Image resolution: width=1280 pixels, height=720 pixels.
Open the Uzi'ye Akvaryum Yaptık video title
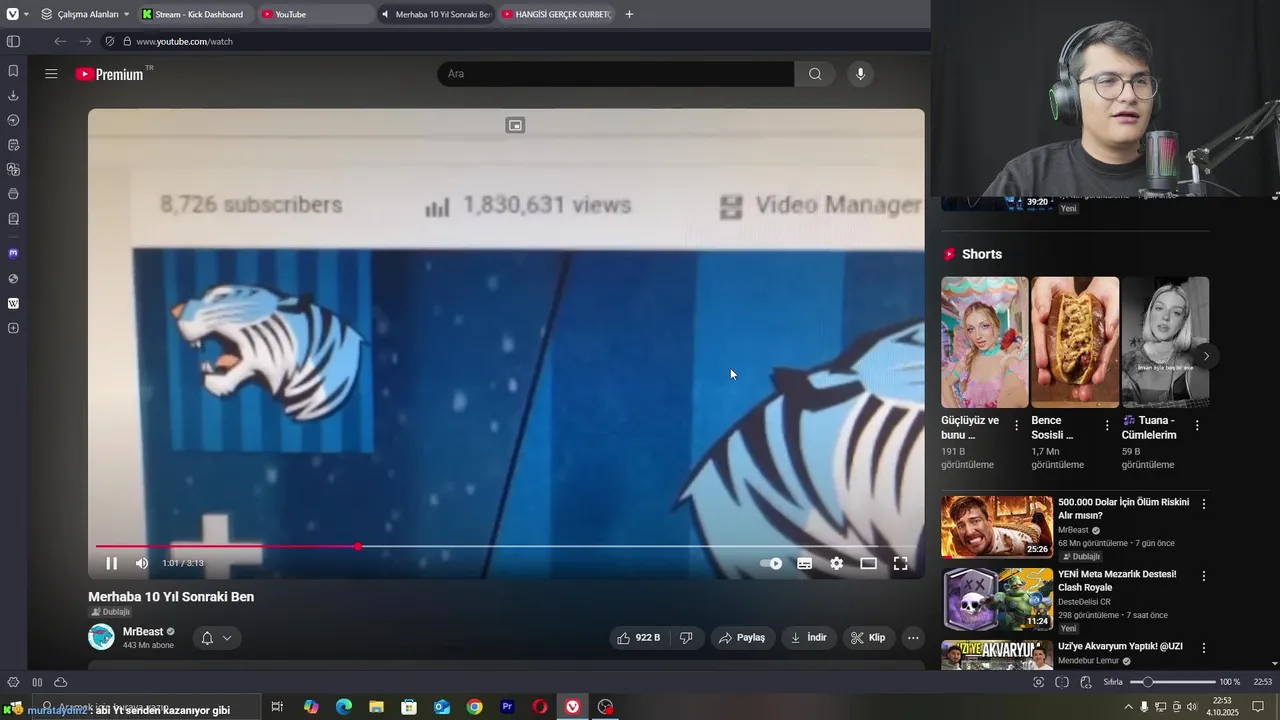click(x=1120, y=646)
